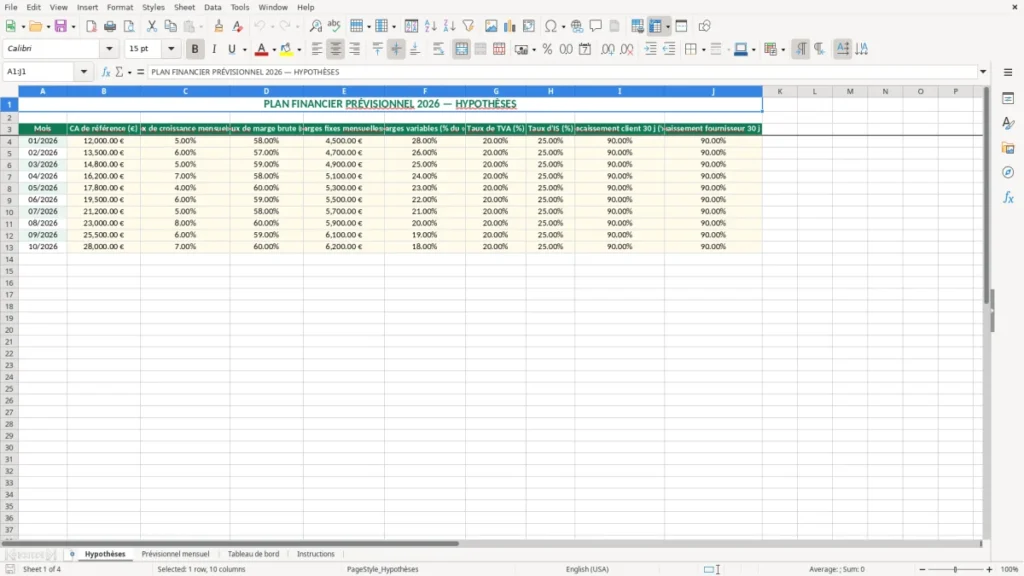Open the special character Omega icon
This screenshot has height=576, width=1024.
(x=551, y=26)
